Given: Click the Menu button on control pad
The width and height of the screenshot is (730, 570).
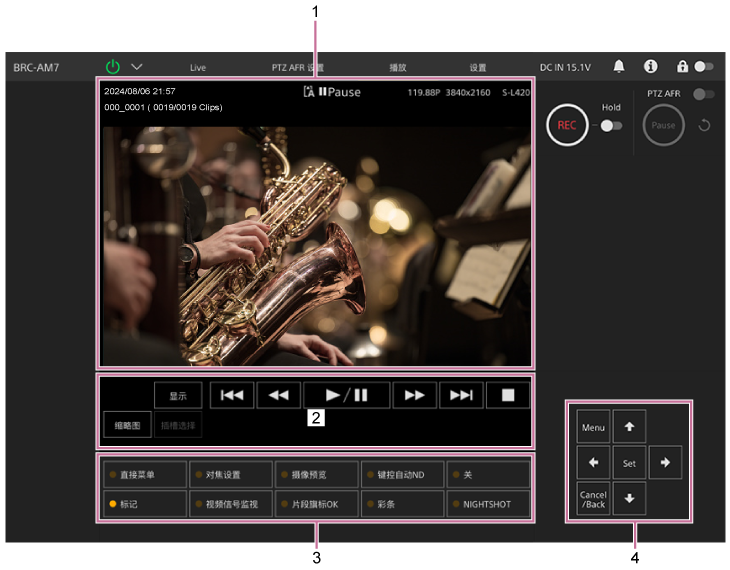Looking at the screenshot, I should coord(593,428).
